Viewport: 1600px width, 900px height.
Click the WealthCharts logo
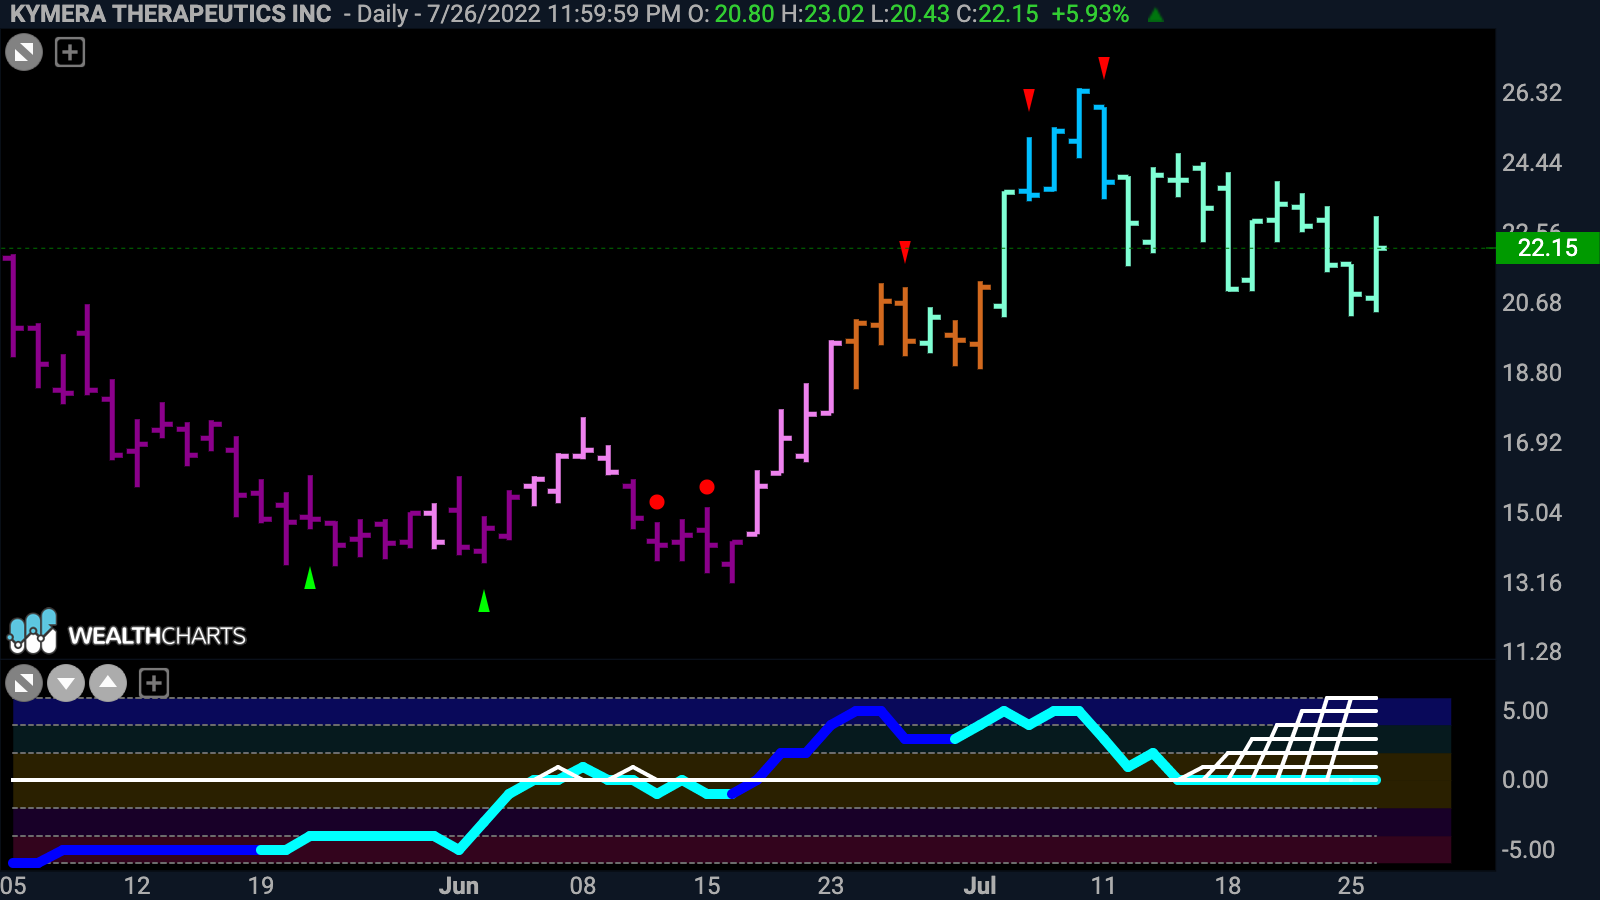[127, 633]
